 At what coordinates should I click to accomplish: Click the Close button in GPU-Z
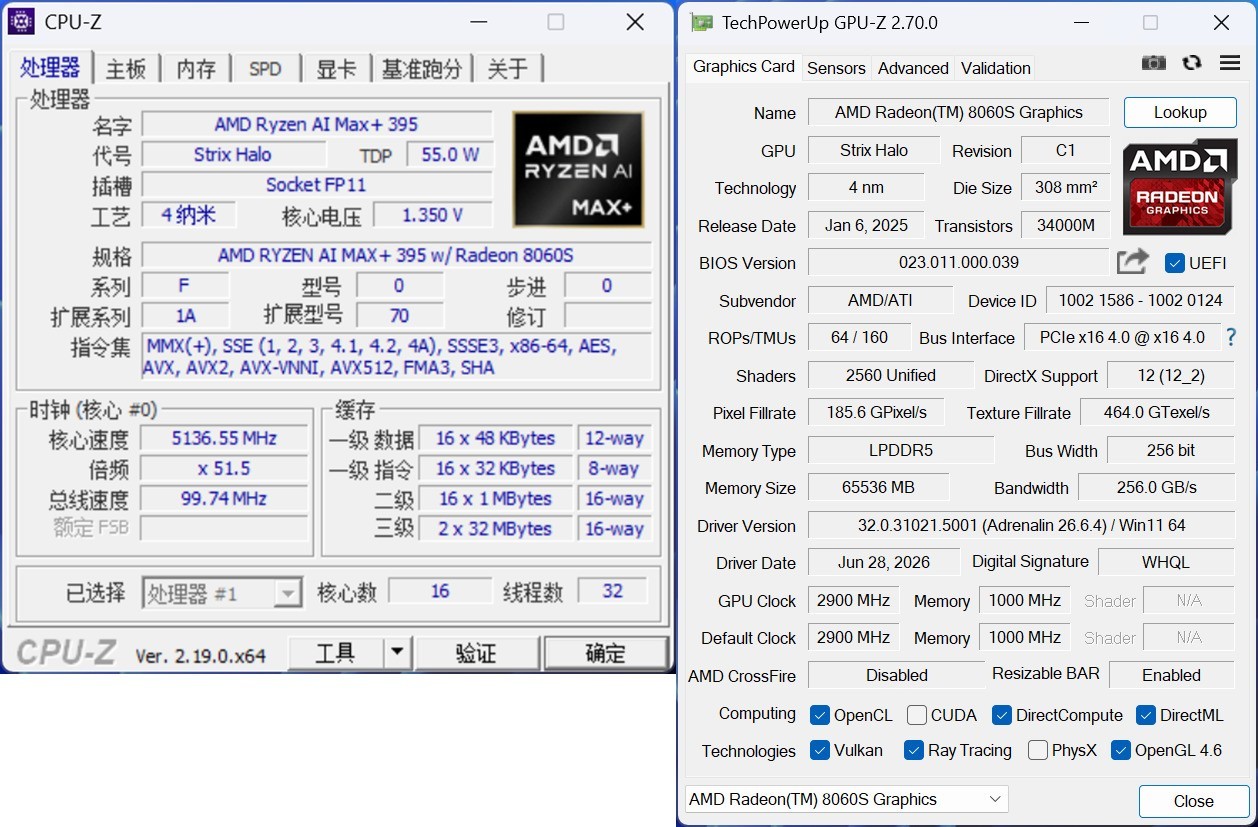point(1193,801)
